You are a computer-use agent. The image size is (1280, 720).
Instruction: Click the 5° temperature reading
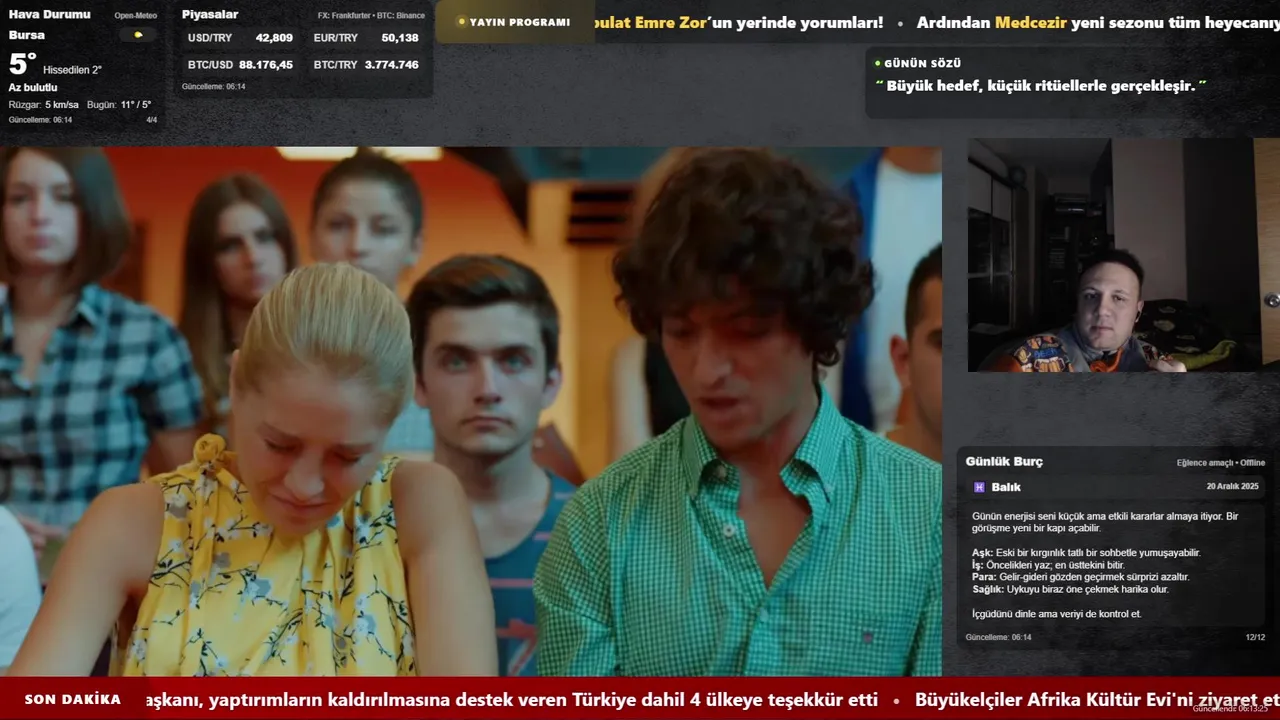22,64
